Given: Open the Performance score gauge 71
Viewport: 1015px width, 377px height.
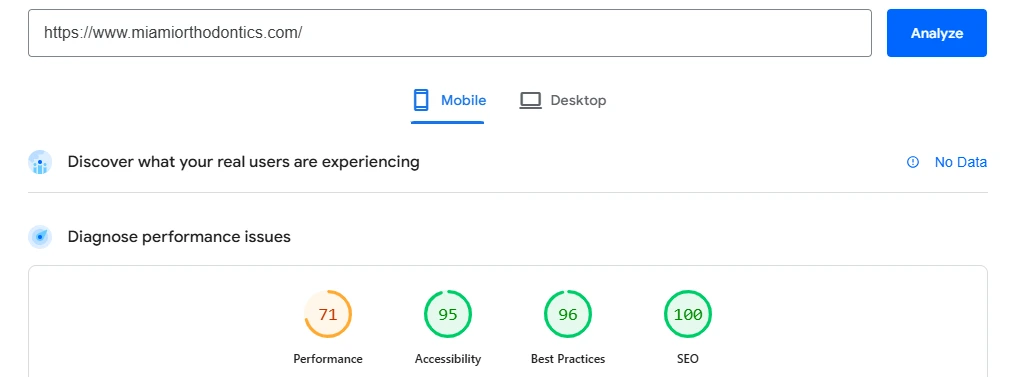Looking at the screenshot, I should (x=328, y=314).
